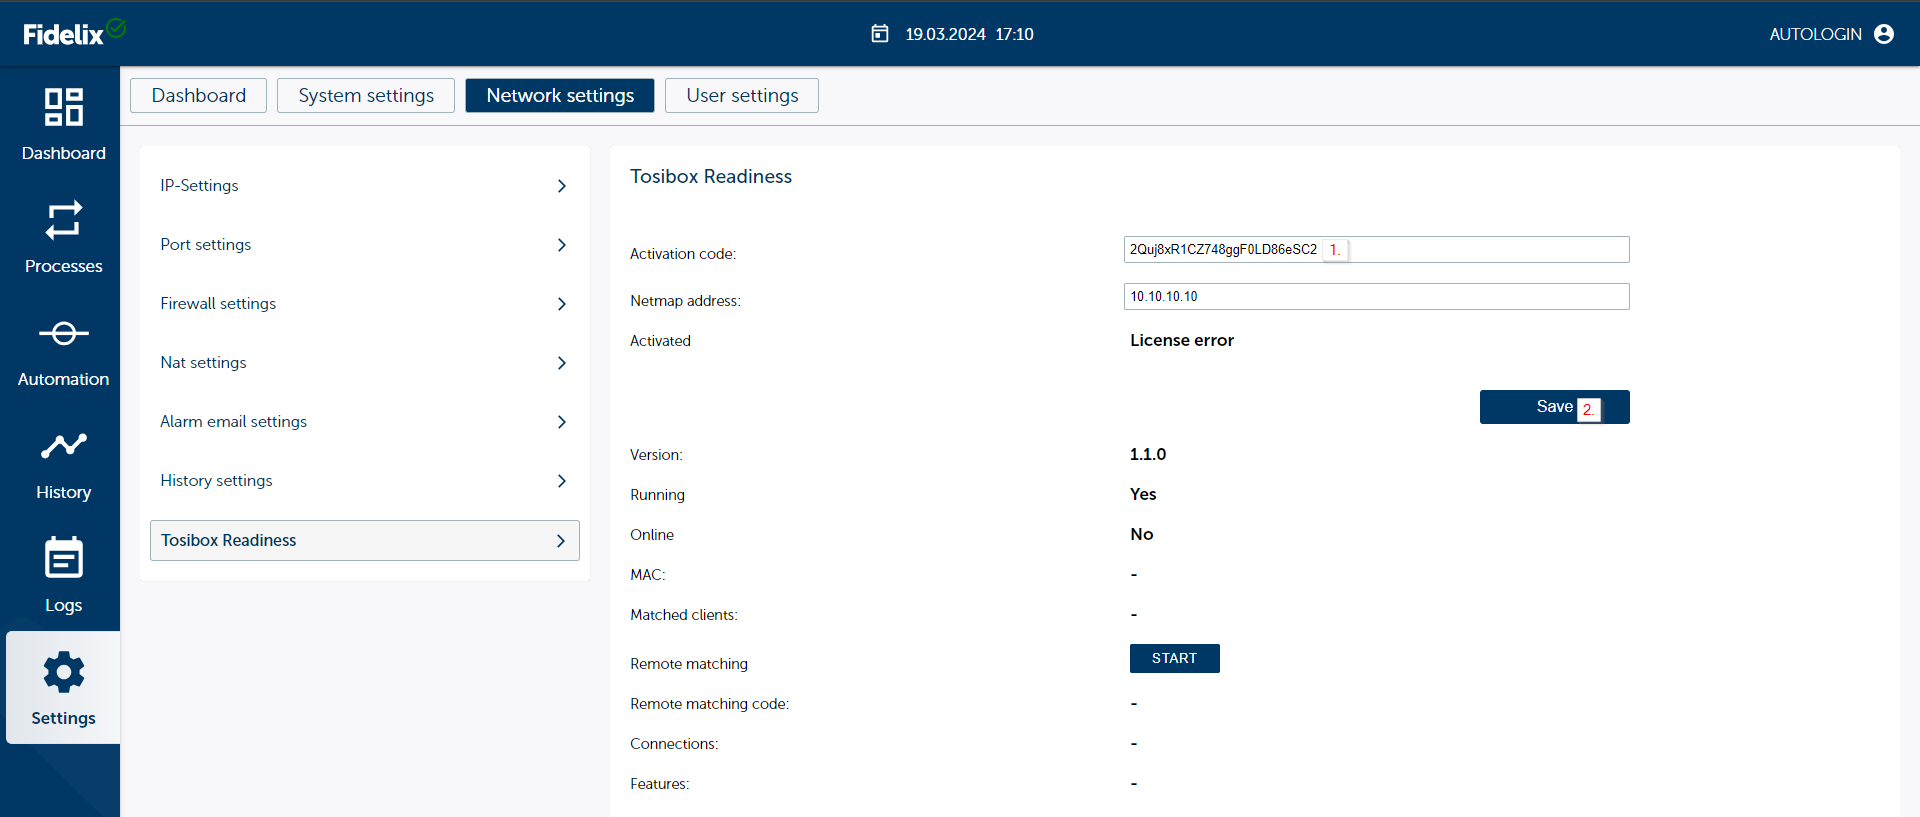The image size is (1920, 817).
Task: Switch to the Dashboard tab
Action: pyautogui.click(x=198, y=95)
